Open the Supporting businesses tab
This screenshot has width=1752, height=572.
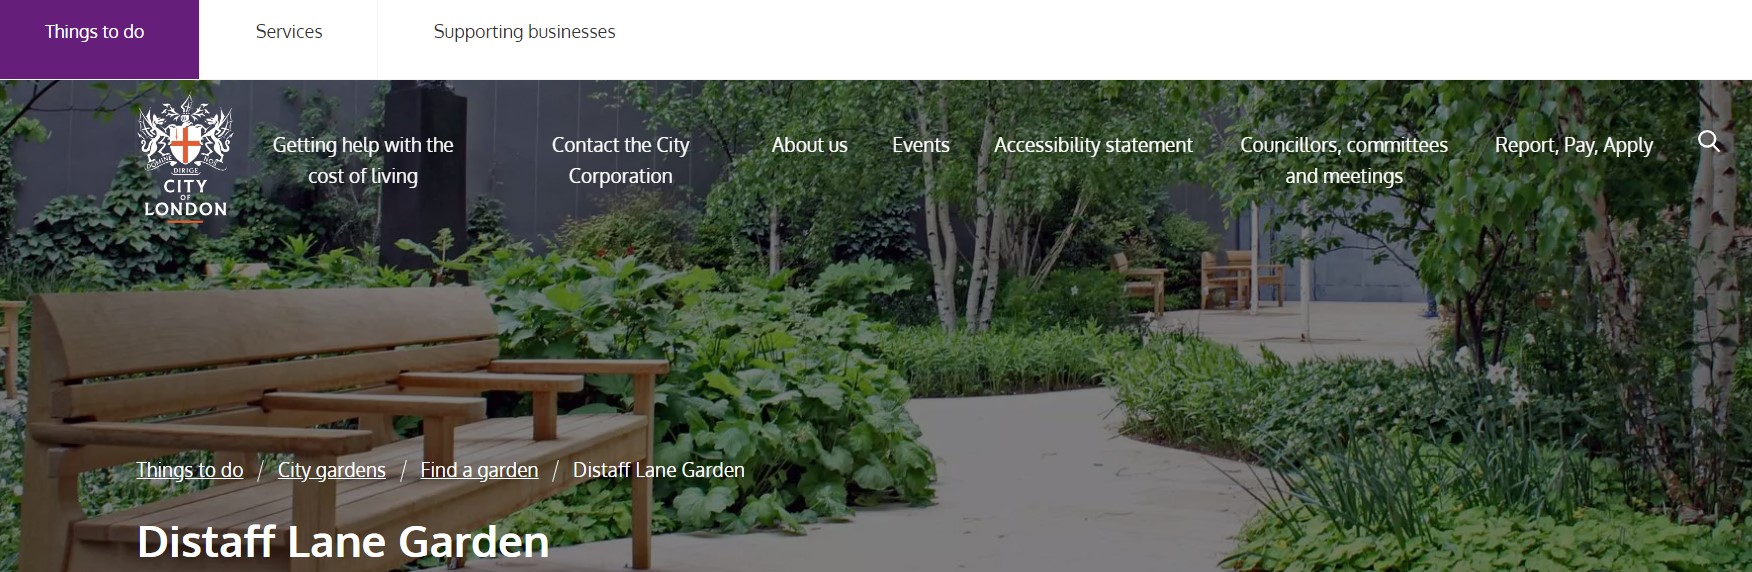[x=524, y=32]
